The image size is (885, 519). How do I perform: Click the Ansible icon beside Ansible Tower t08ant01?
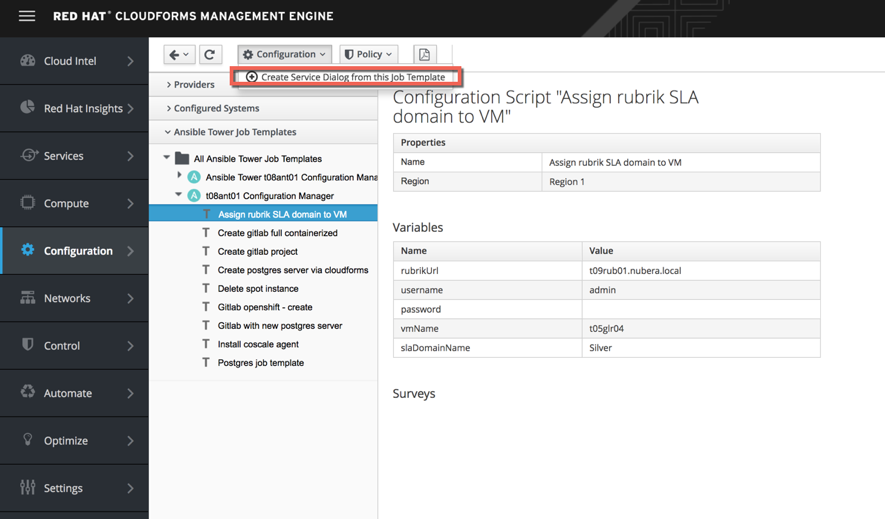pos(194,177)
